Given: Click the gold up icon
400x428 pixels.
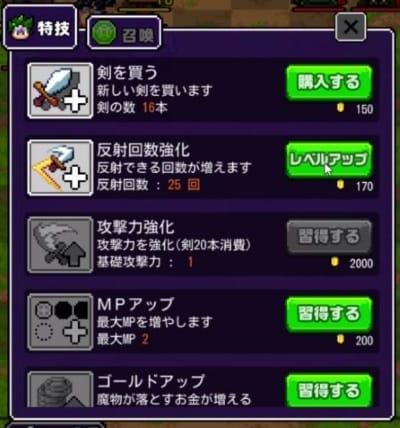Looking at the screenshot, I should tap(60, 389).
